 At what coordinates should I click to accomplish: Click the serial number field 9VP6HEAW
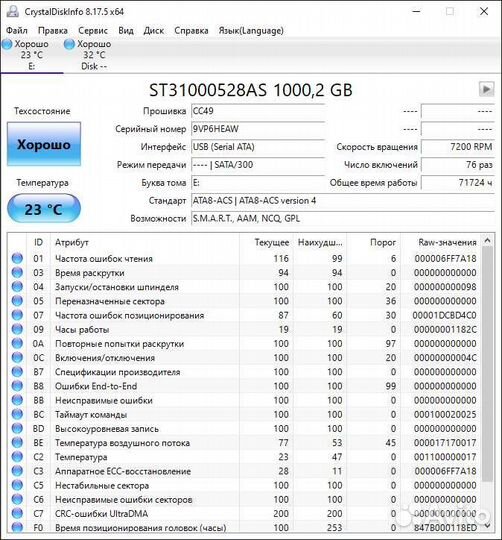point(258,129)
